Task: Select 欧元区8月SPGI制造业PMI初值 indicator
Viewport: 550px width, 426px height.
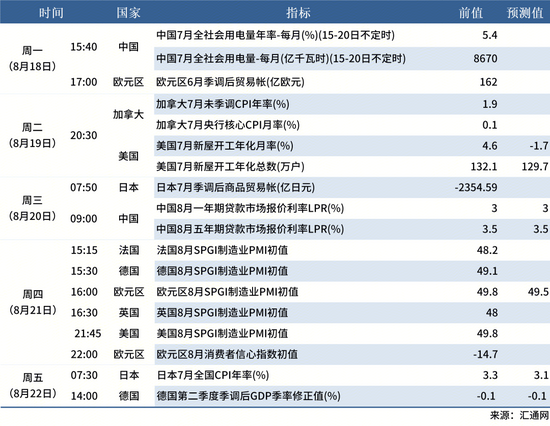Action: [227, 292]
